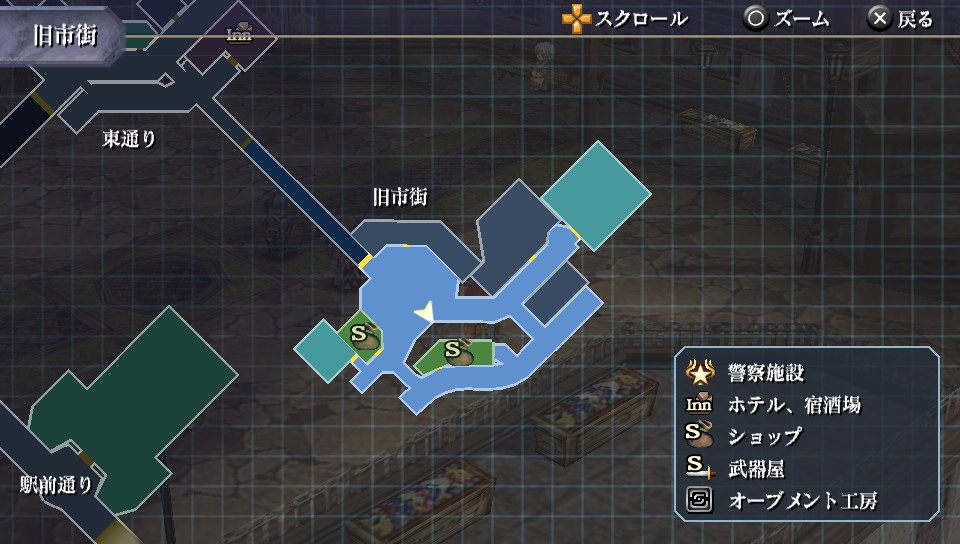Click the Inn legend icon
This screenshot has width=960, height=544.
coord(699,403)
